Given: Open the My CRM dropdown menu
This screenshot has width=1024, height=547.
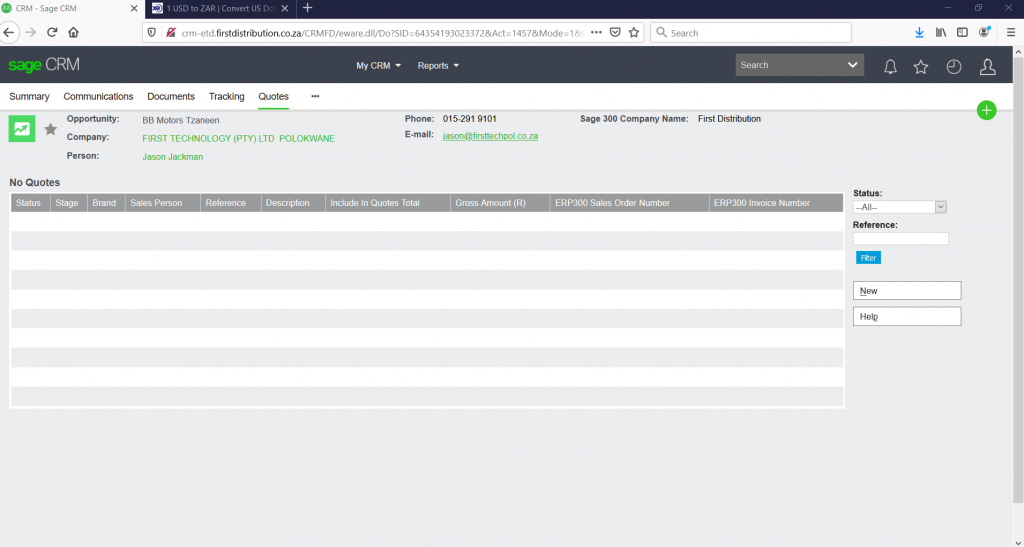Looking at the screenshot, I should coord(378,66).
